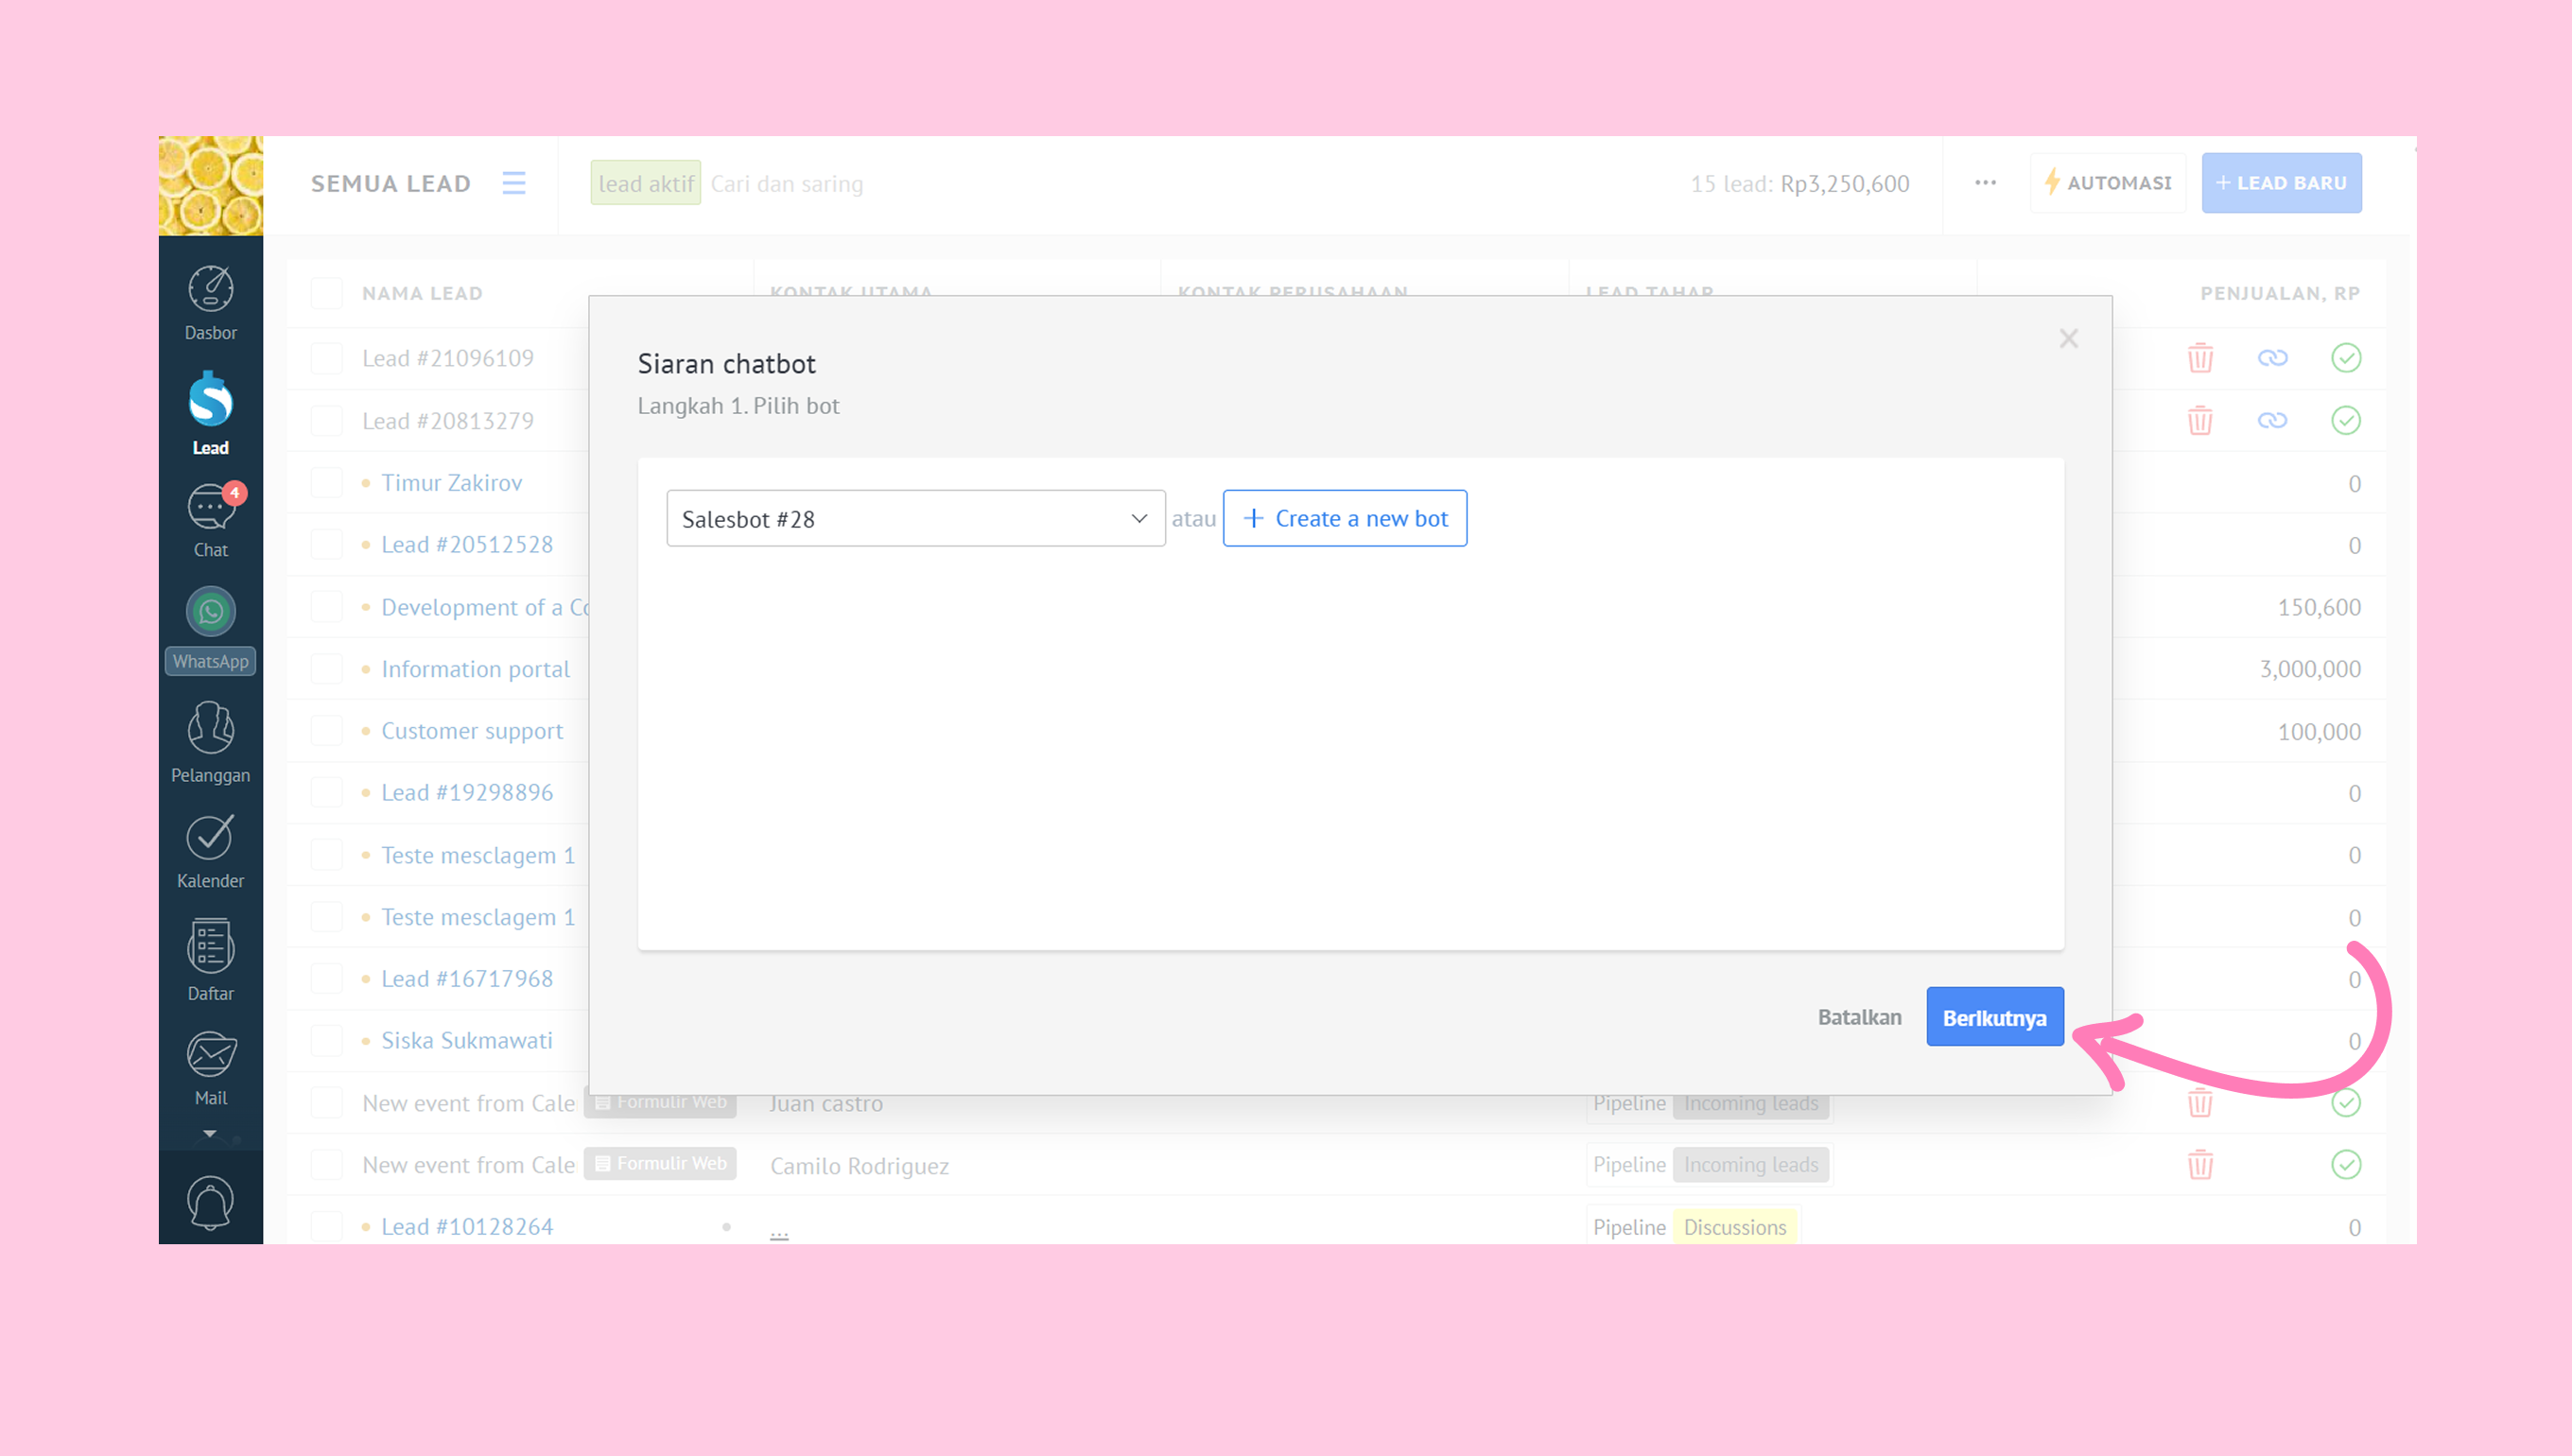Click Camilo Rodriguez contact name
Viewport: 2572px width, 1456px height.
pyautogui.click(x=860, y=1165)
